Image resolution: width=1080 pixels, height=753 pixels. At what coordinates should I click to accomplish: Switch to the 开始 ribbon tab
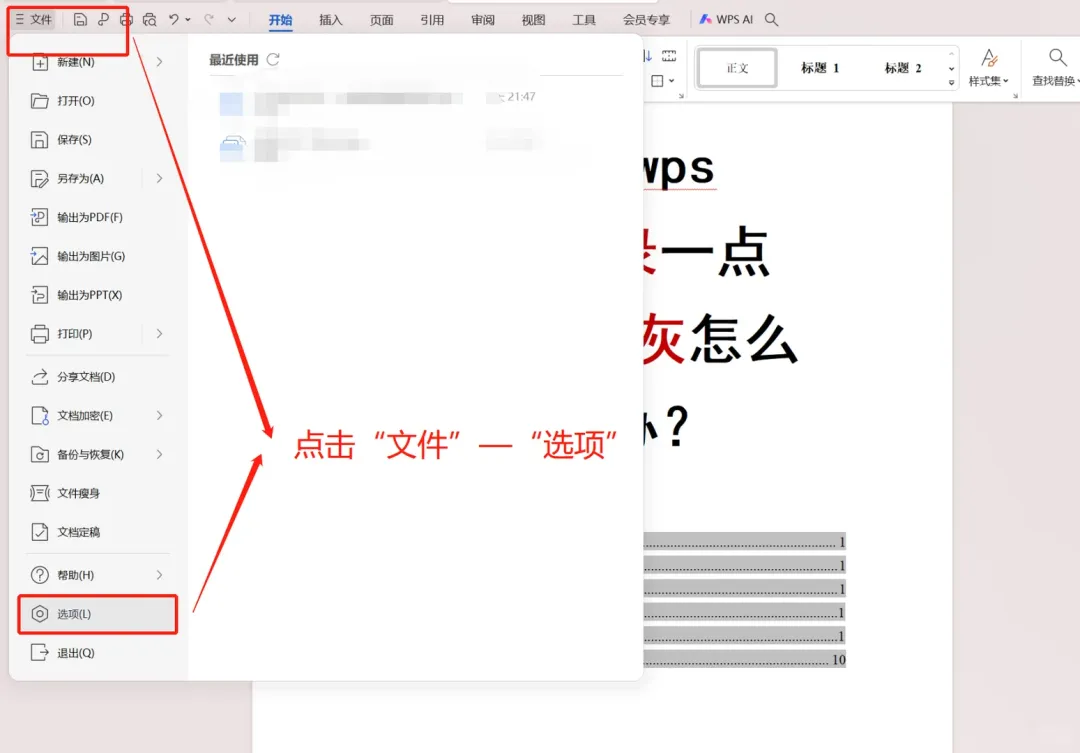(x=280, y=20)
